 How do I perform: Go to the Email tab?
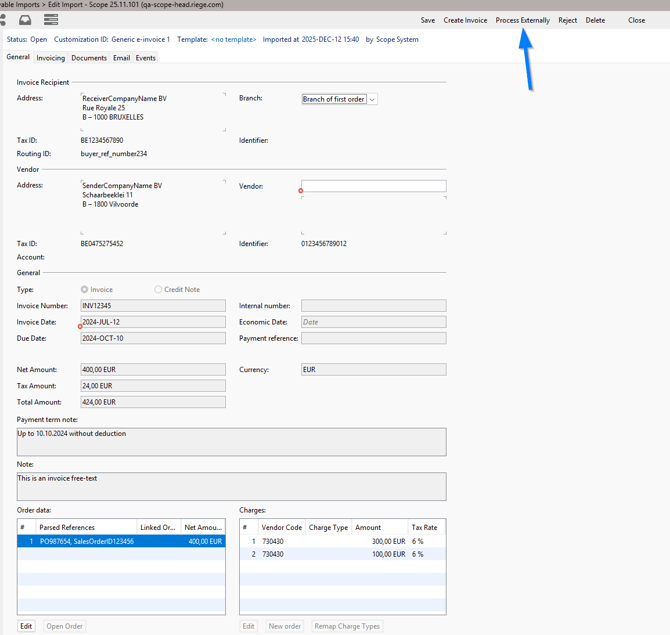click(x=121, y=58)
